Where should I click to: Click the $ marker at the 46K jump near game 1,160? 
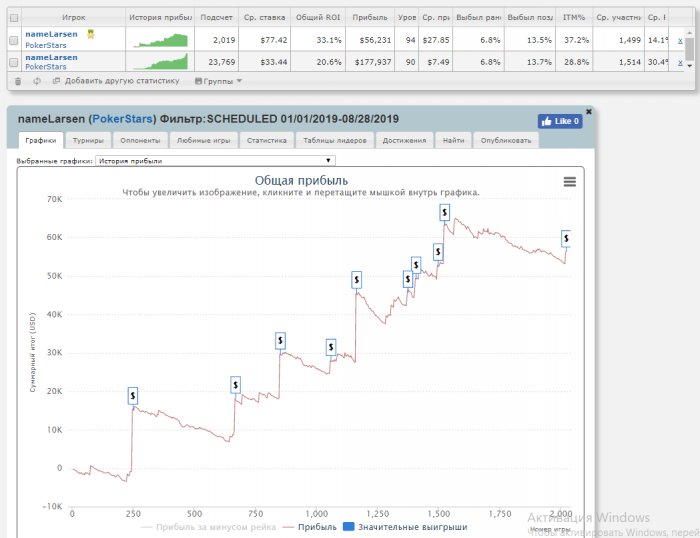click(x=356, y=280)
